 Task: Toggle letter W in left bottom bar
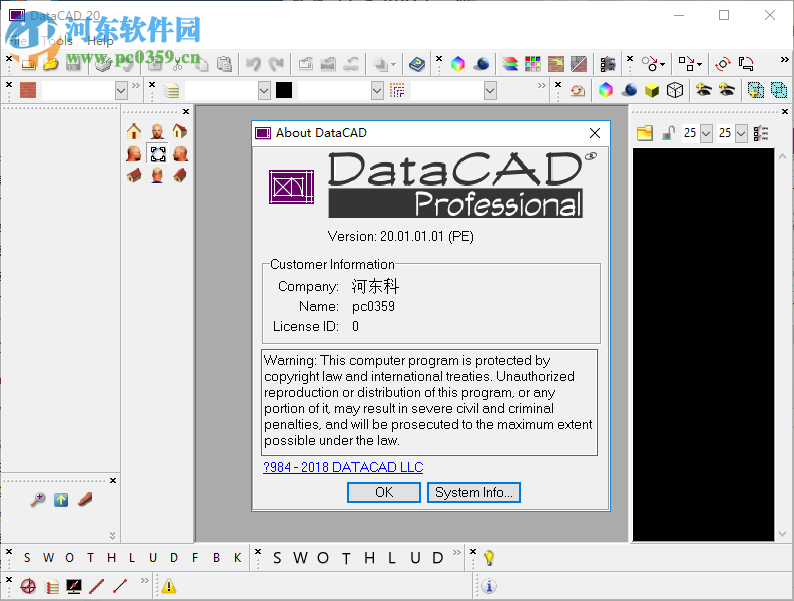pos(48,557)
